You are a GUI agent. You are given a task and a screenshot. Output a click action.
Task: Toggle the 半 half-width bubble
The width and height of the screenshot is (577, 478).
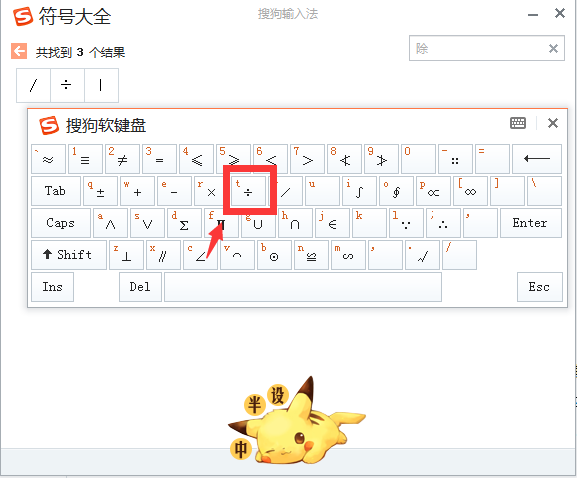coord(255,405)
